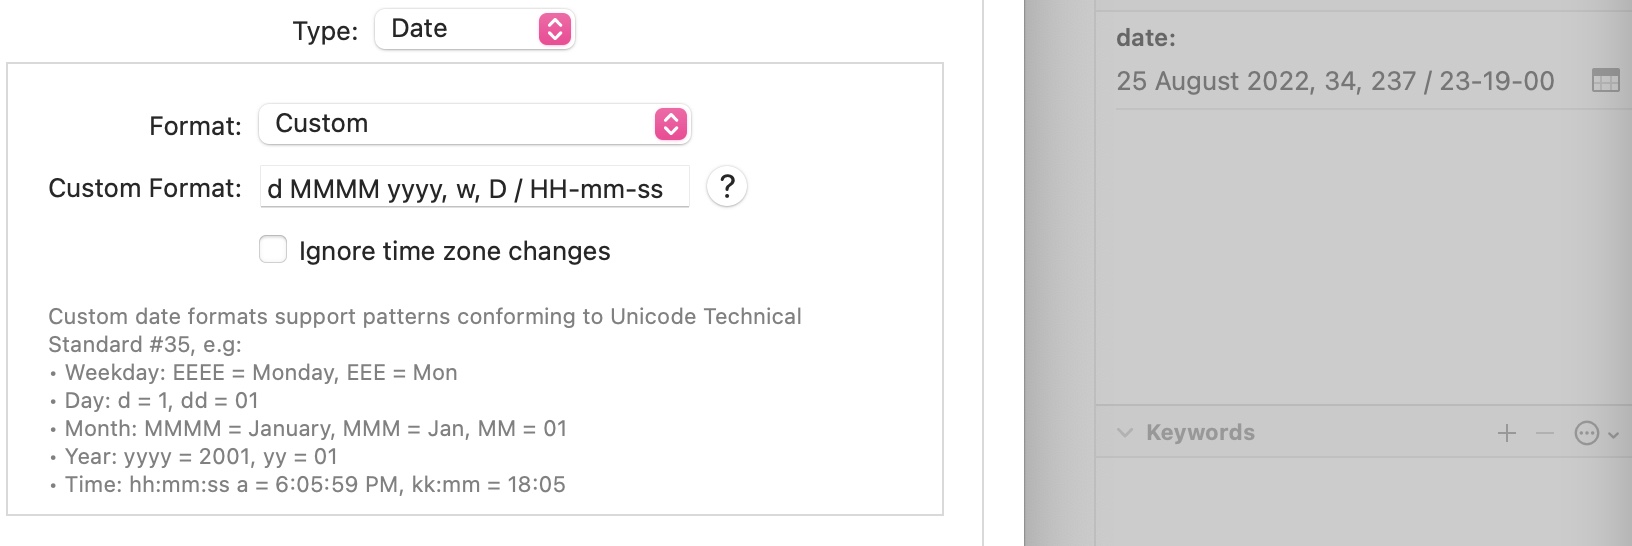This screenshot has width=1632, height=546.
Task: Click the empty area below the Keywords header
Action: click(x=1360, y=500)
